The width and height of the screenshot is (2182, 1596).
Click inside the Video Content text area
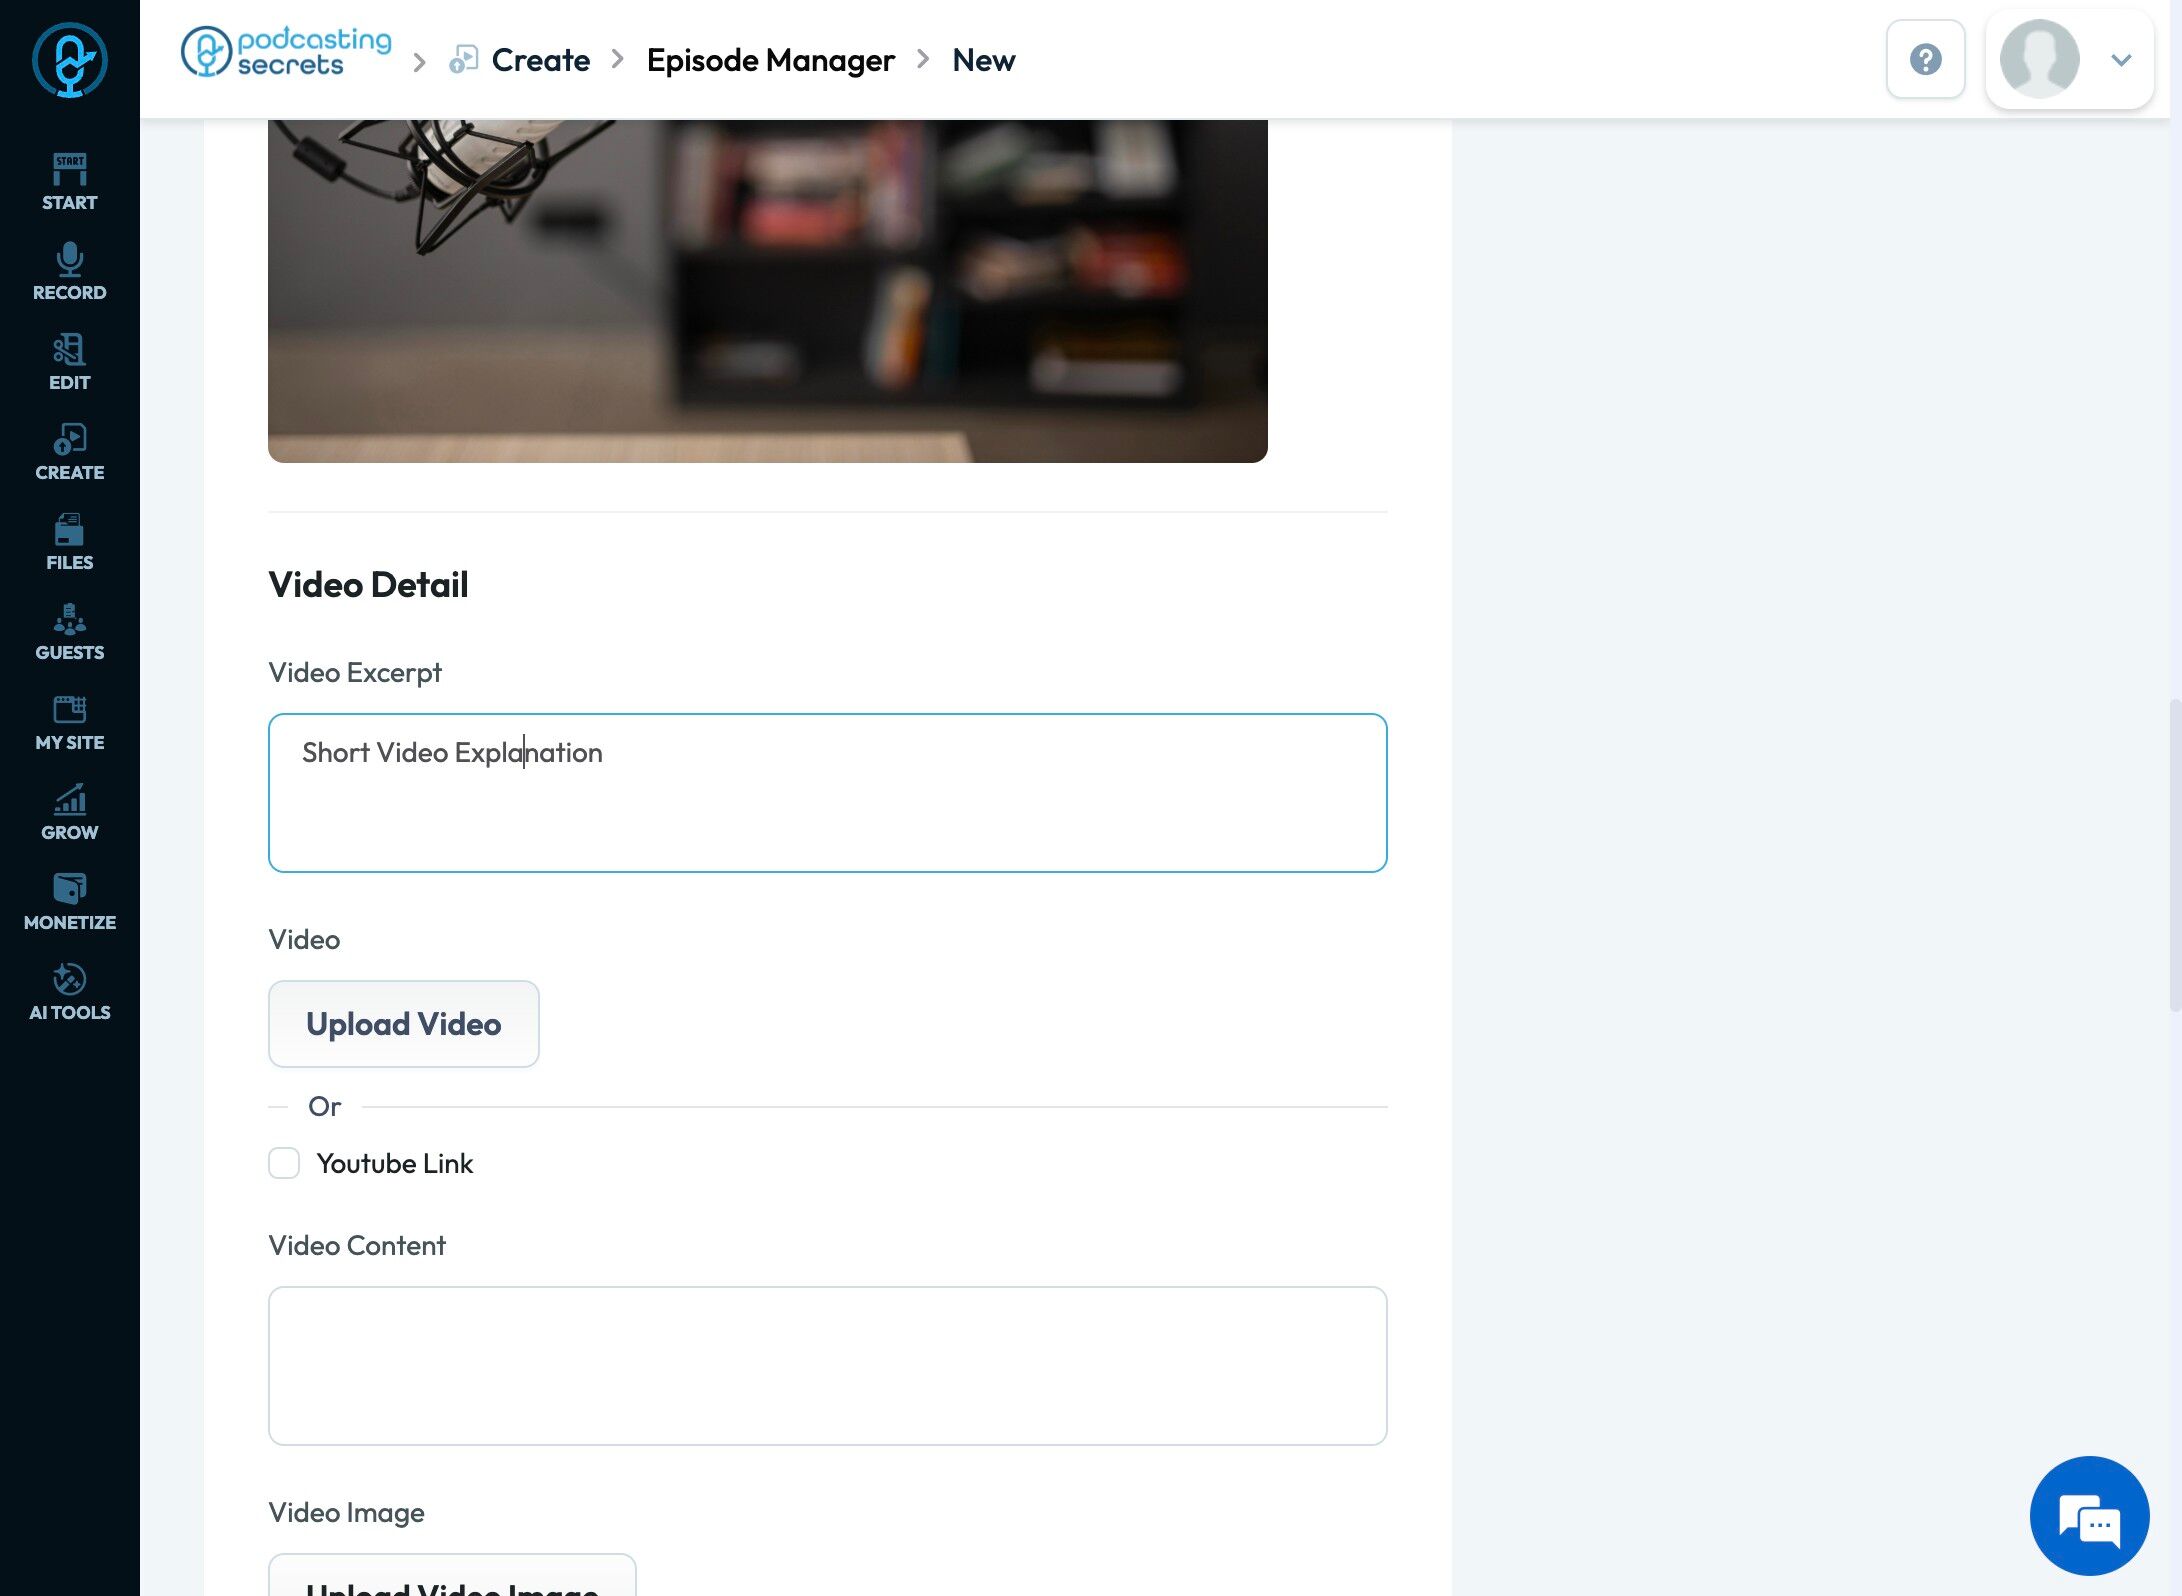point(827,1365)
